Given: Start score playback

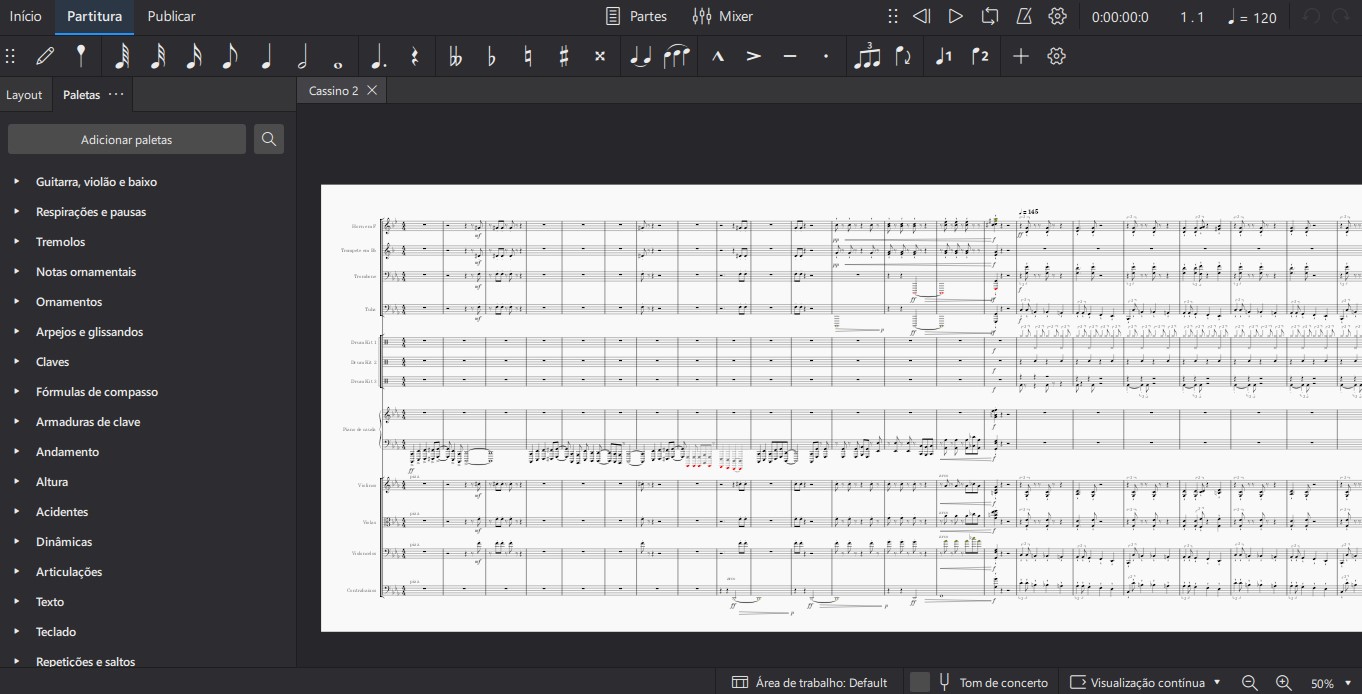Looking at the screenshot, I should (x=955, y=16).
